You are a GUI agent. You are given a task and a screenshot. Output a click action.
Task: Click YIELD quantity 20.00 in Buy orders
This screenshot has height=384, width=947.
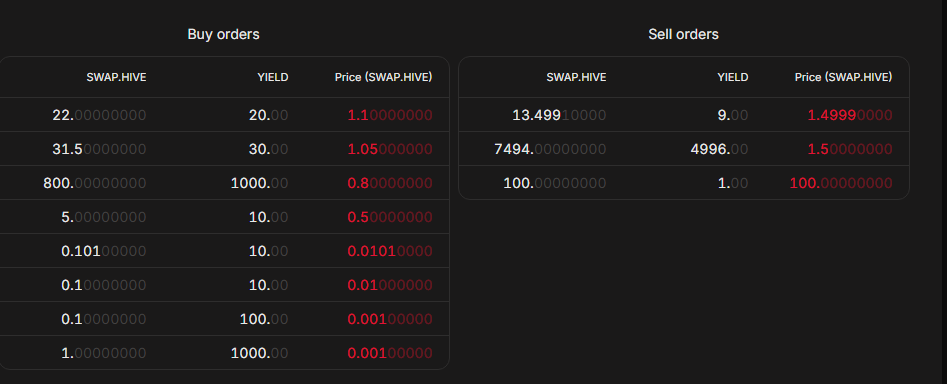pyautogui.click(x=269, y=115)
